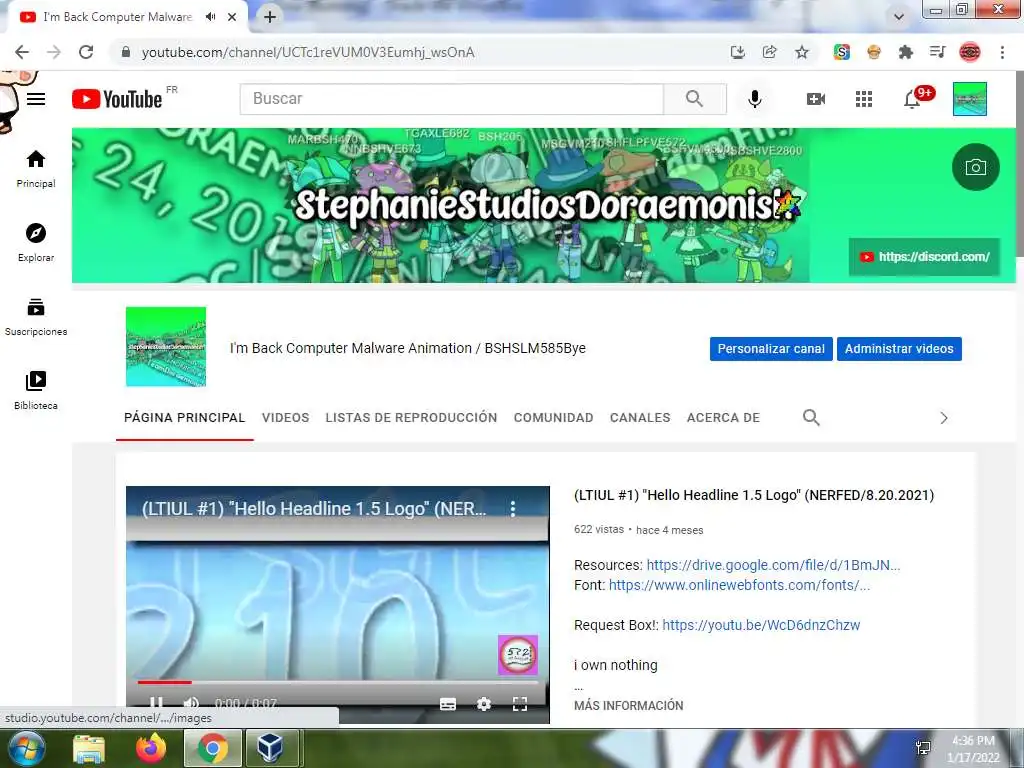This screenshot has width=1024, height=768.
Task: Open video options three-dot menu
Action: coord(513,509)
